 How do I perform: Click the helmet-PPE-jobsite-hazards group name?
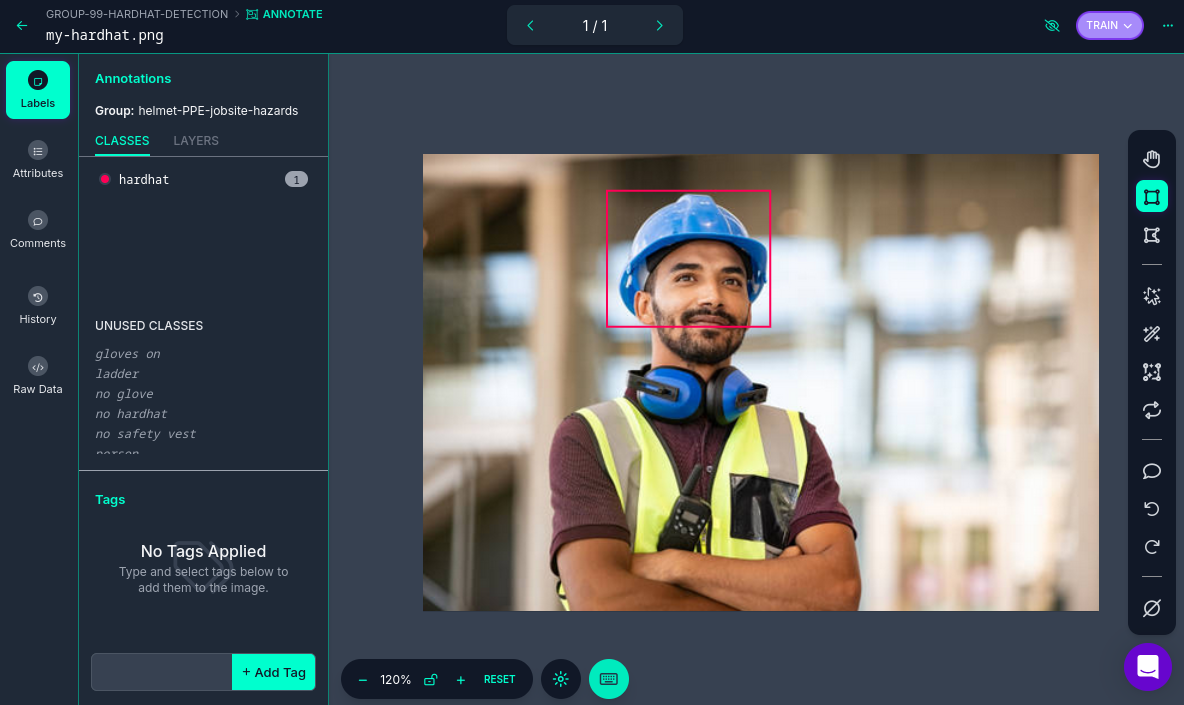click(218, 110)
